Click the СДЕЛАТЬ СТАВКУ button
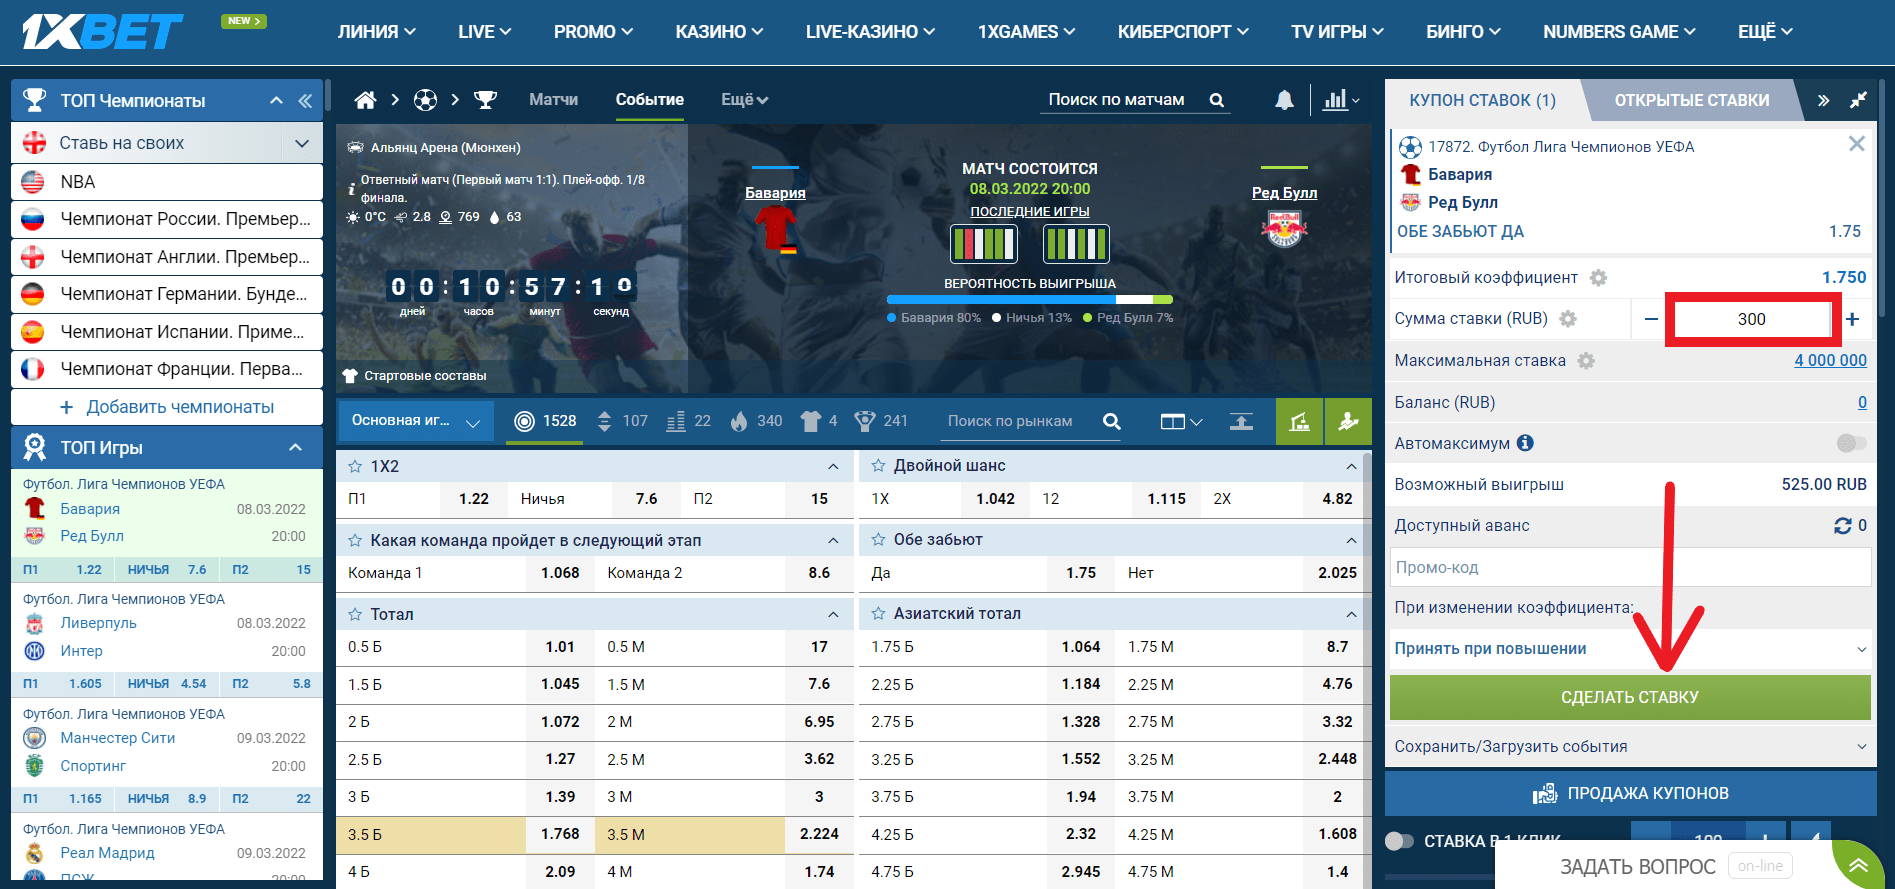Image resolution: width=1895 pixels, height=889 pixels. (x=1630, y=697)
